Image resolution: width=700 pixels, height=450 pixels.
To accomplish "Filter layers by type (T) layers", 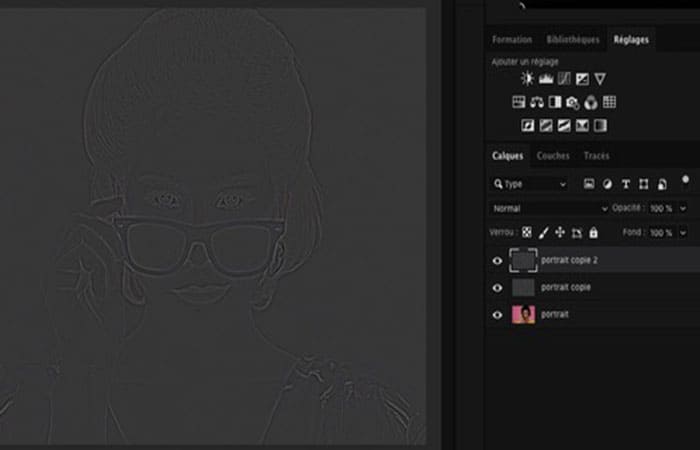I will click(625, 184).
